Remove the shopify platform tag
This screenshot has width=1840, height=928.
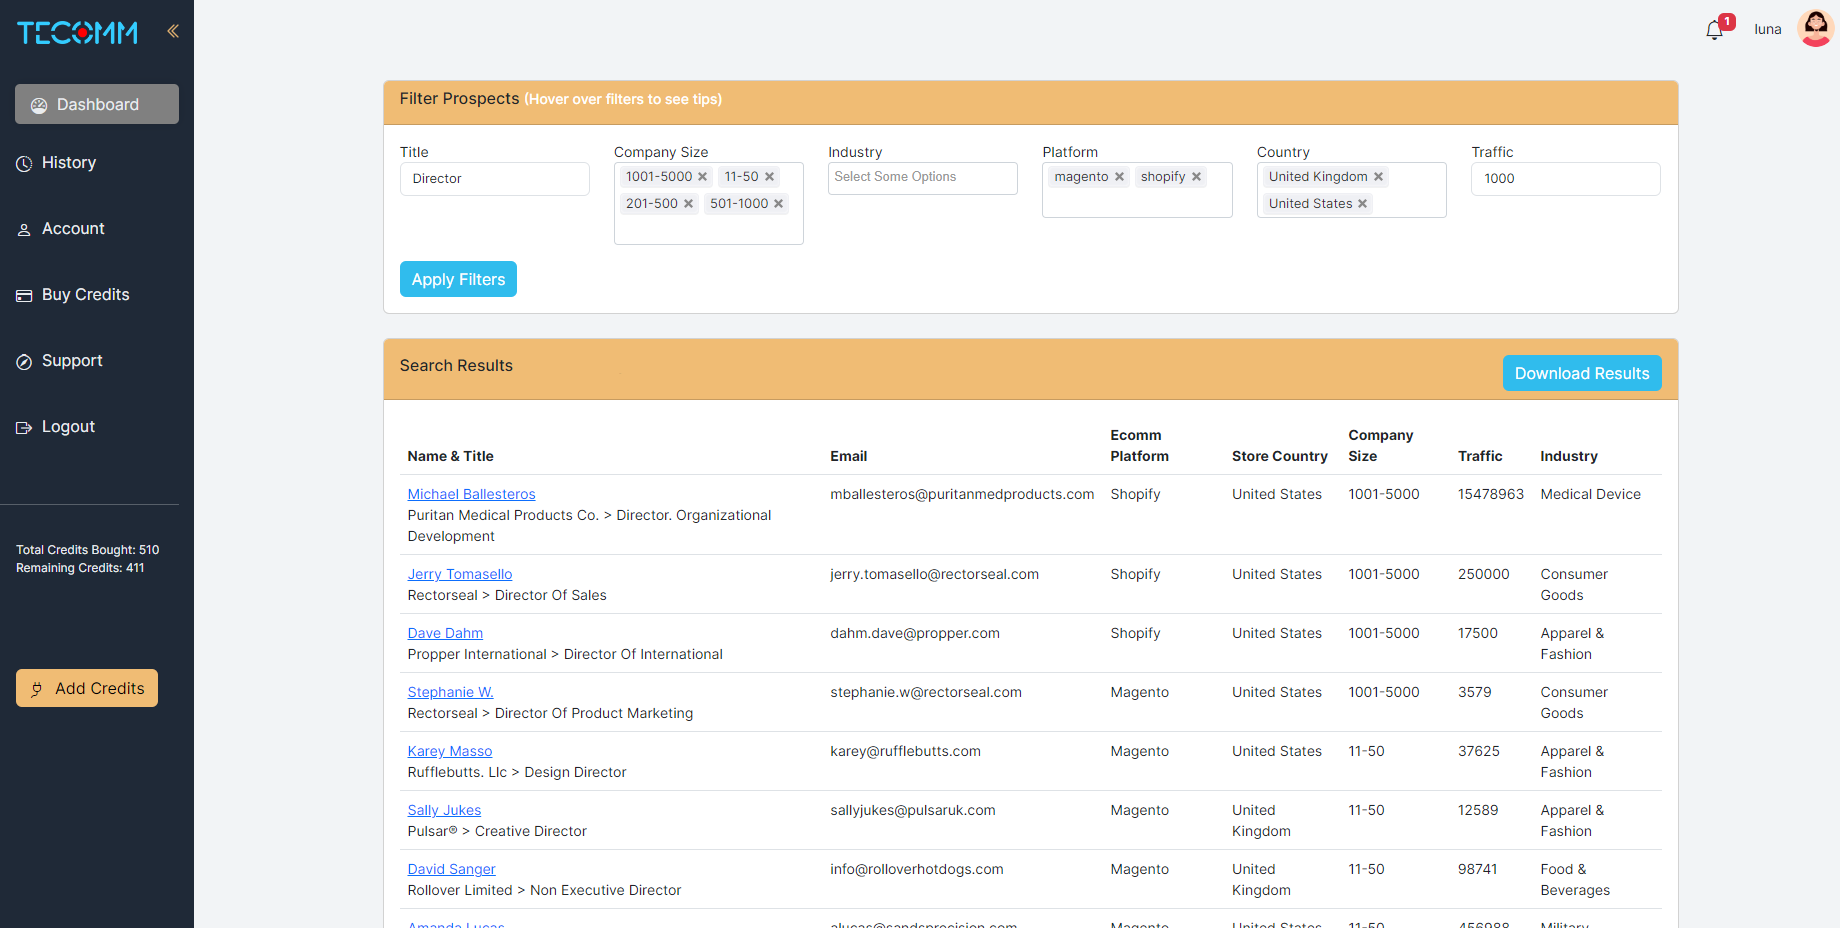1196,177
